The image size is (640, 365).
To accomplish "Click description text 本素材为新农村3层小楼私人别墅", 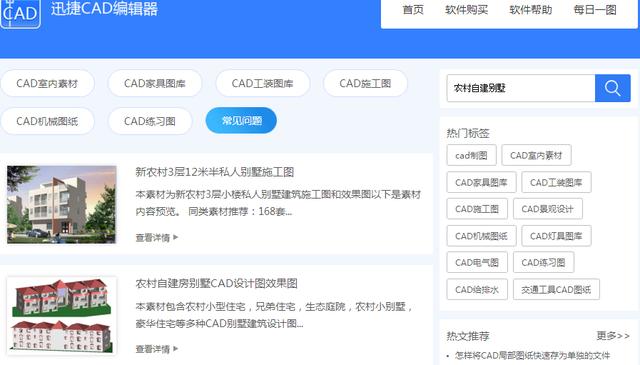I will 278,203.
